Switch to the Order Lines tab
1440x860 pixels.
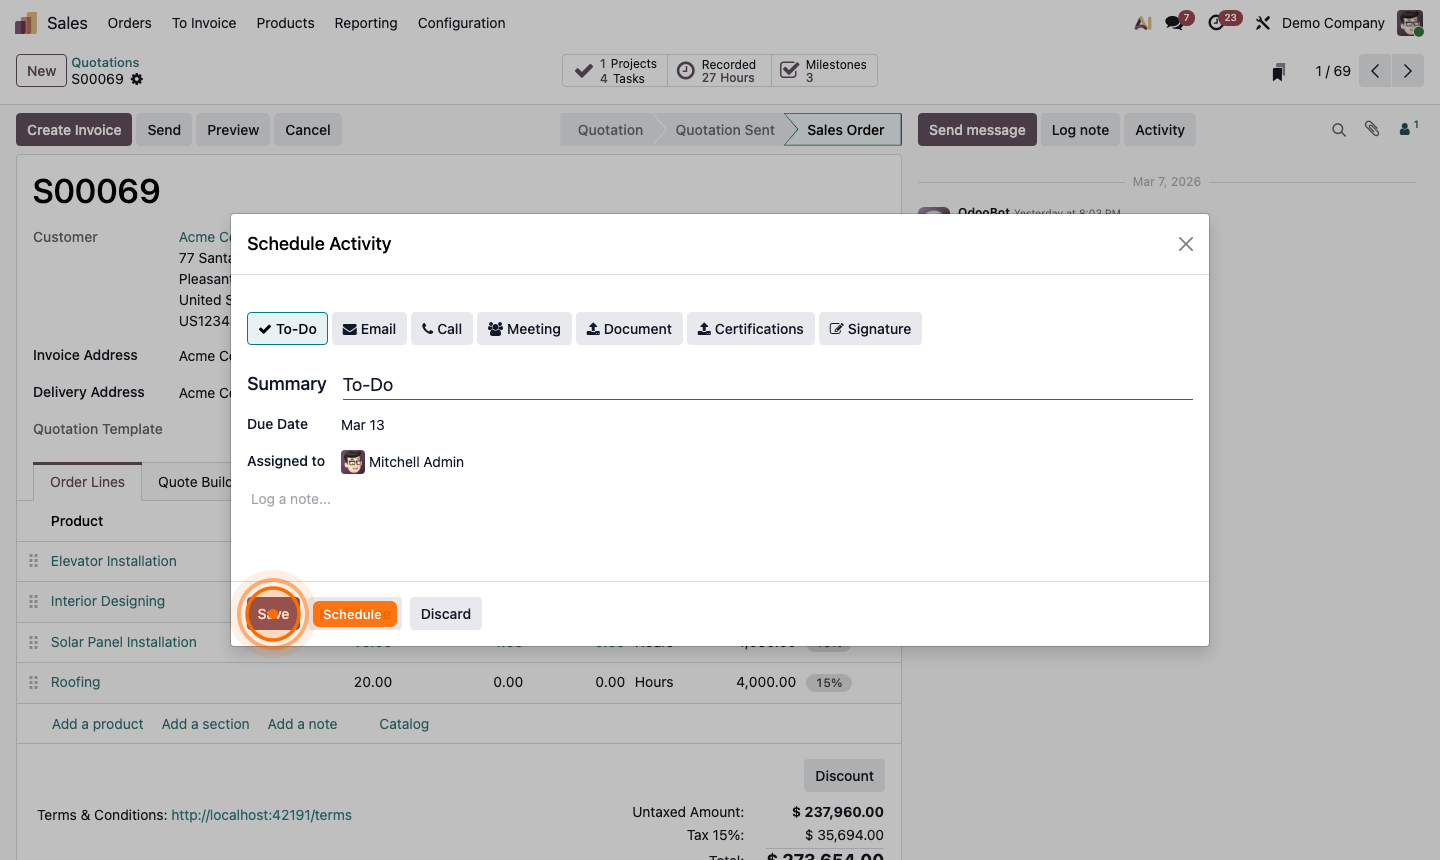(87, 481)
